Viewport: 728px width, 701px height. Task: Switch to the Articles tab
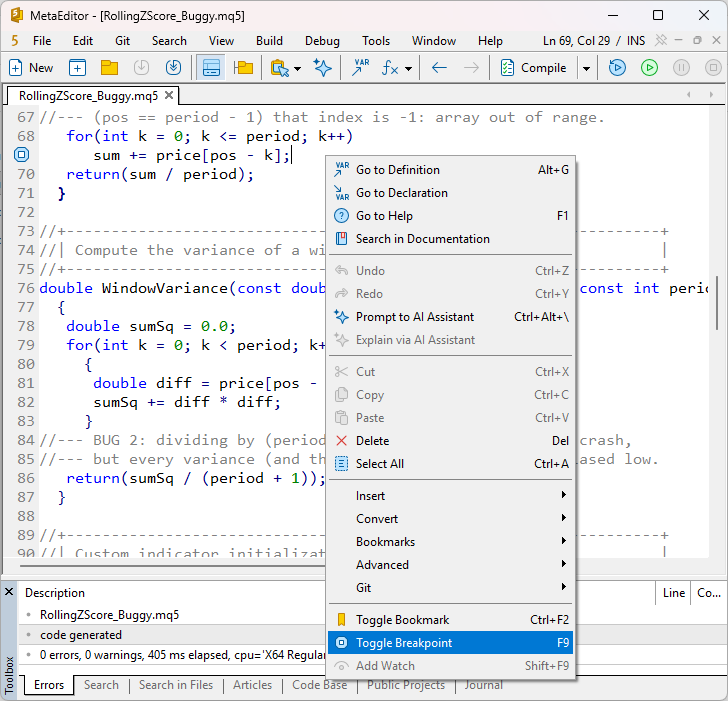(x=253, y=685)
